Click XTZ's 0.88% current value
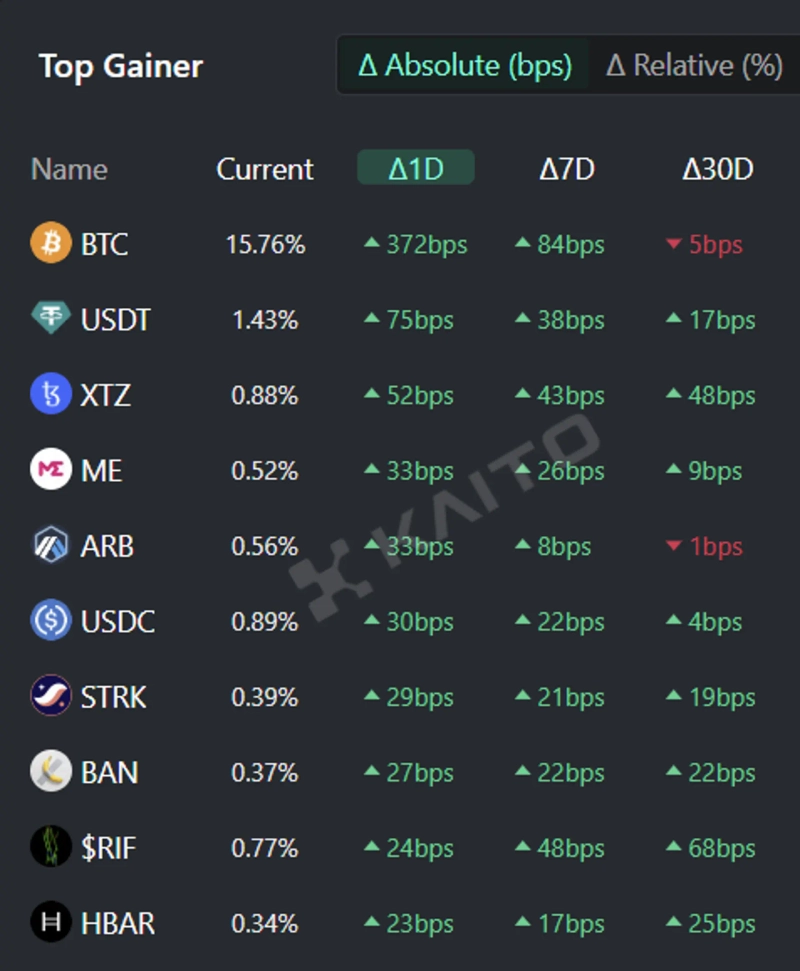 [265, 395]
